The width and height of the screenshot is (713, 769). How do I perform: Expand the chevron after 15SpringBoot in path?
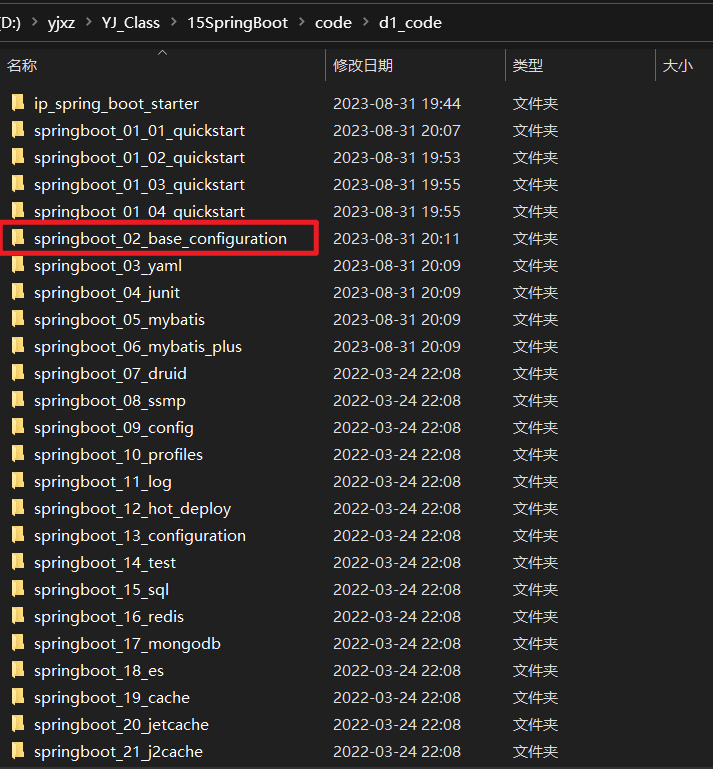click(x=302, y=22)
